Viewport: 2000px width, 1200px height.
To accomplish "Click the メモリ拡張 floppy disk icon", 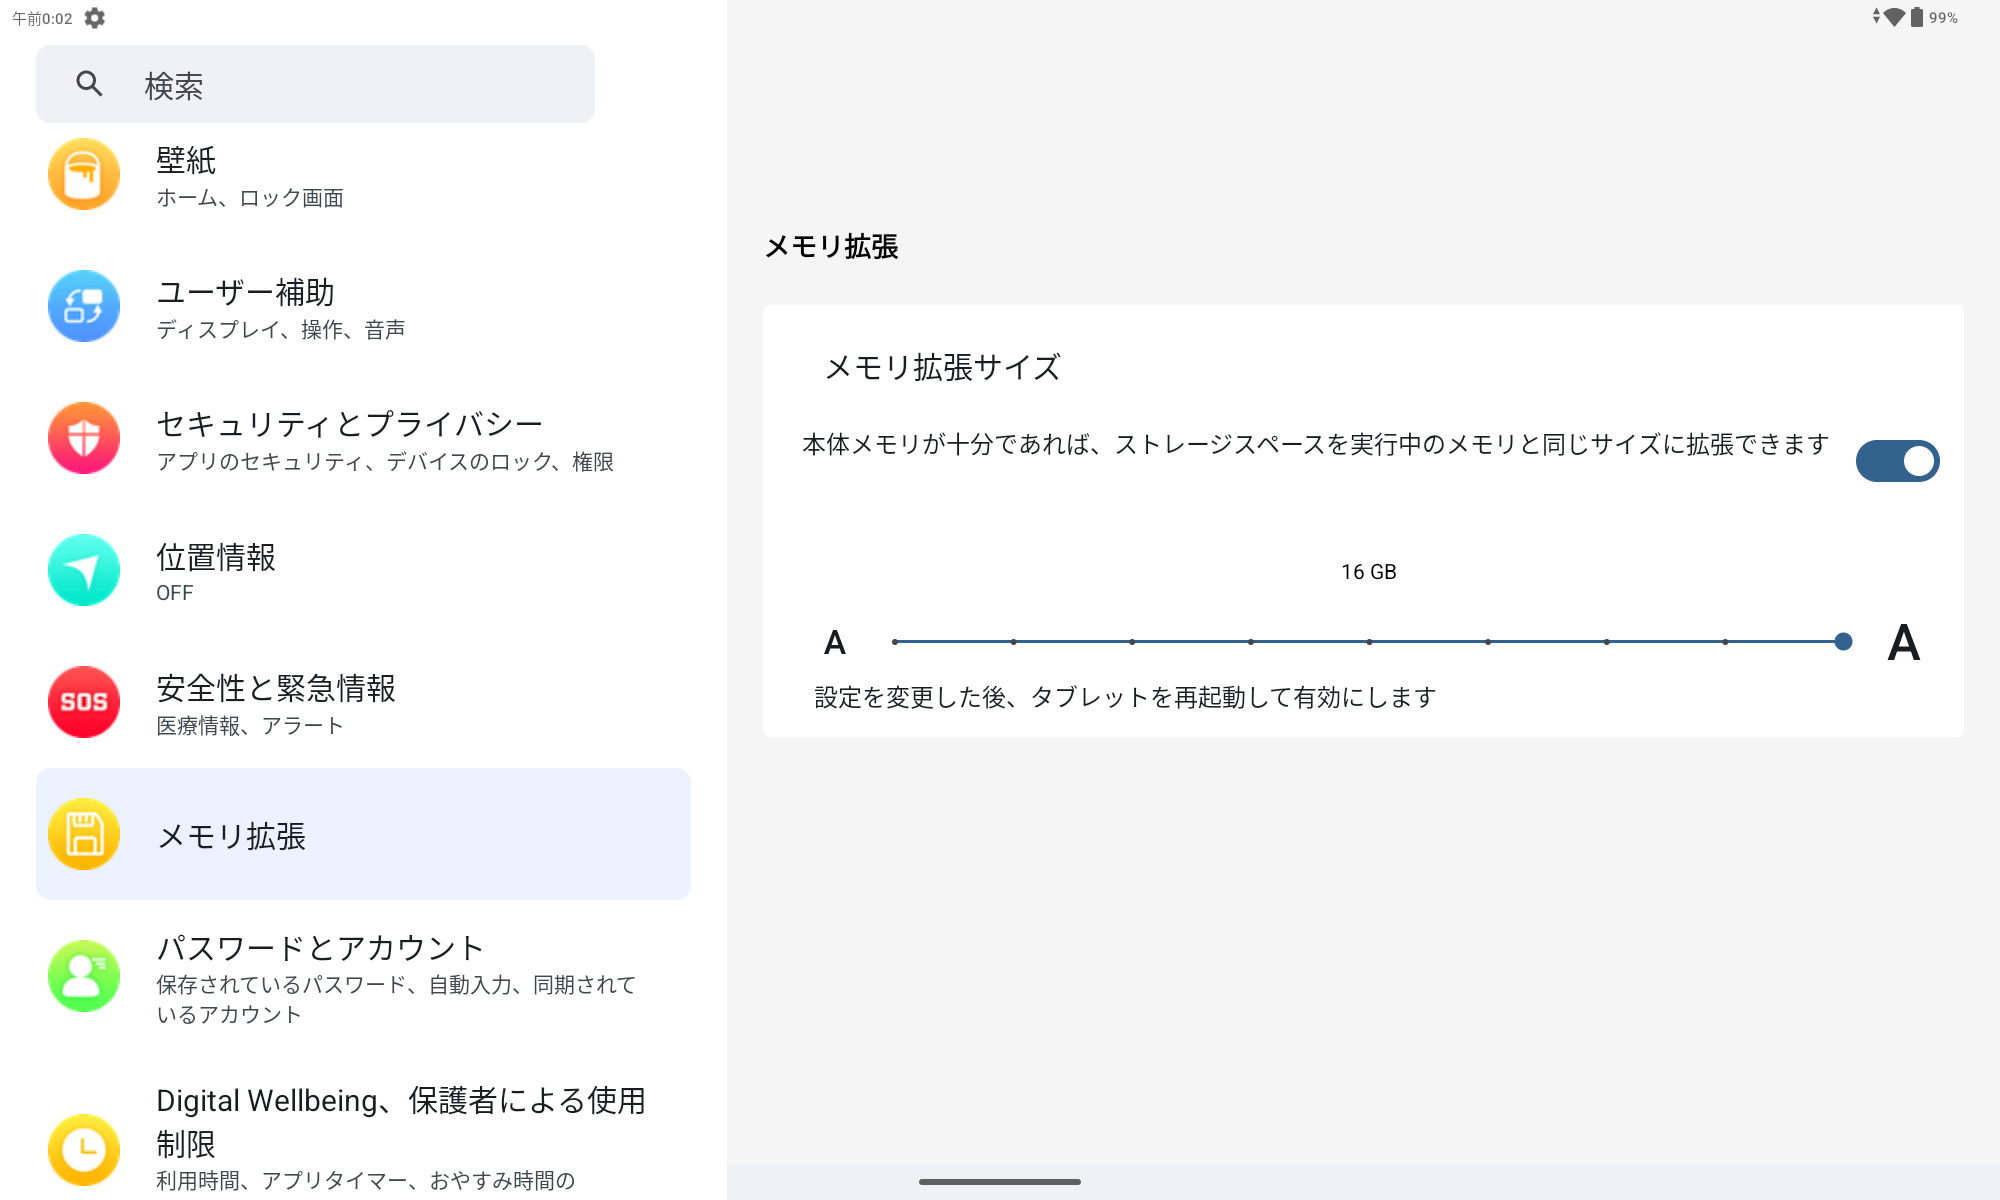I will tap(84, 834).
